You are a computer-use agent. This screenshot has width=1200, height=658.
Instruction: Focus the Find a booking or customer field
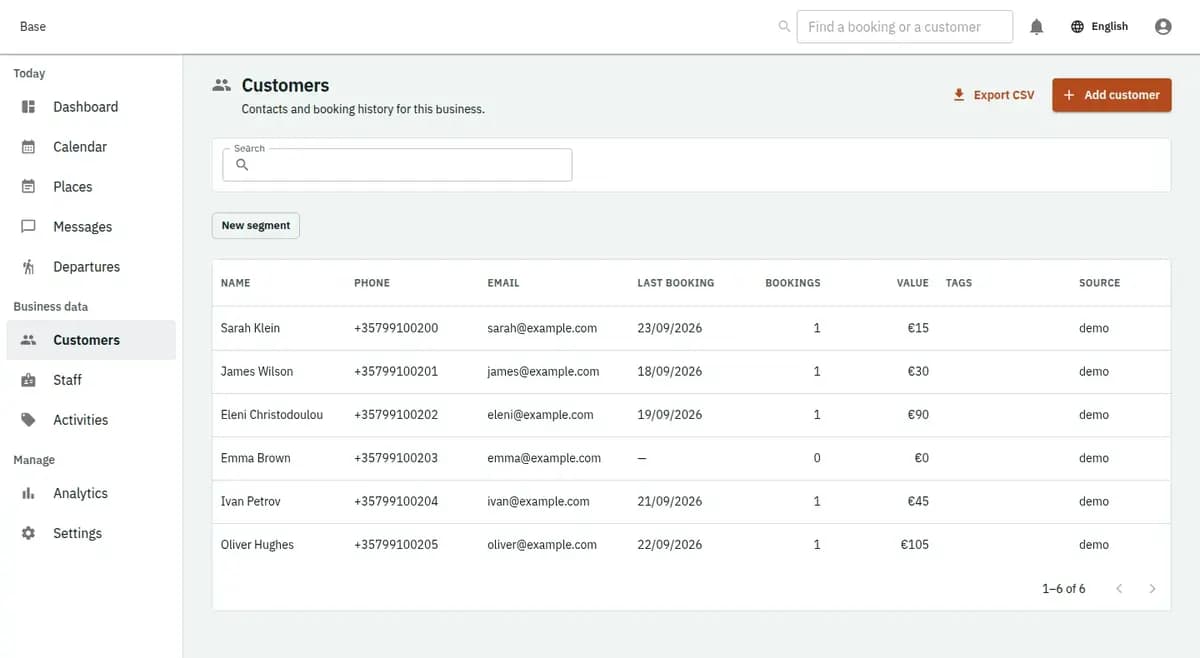(905, 27)
